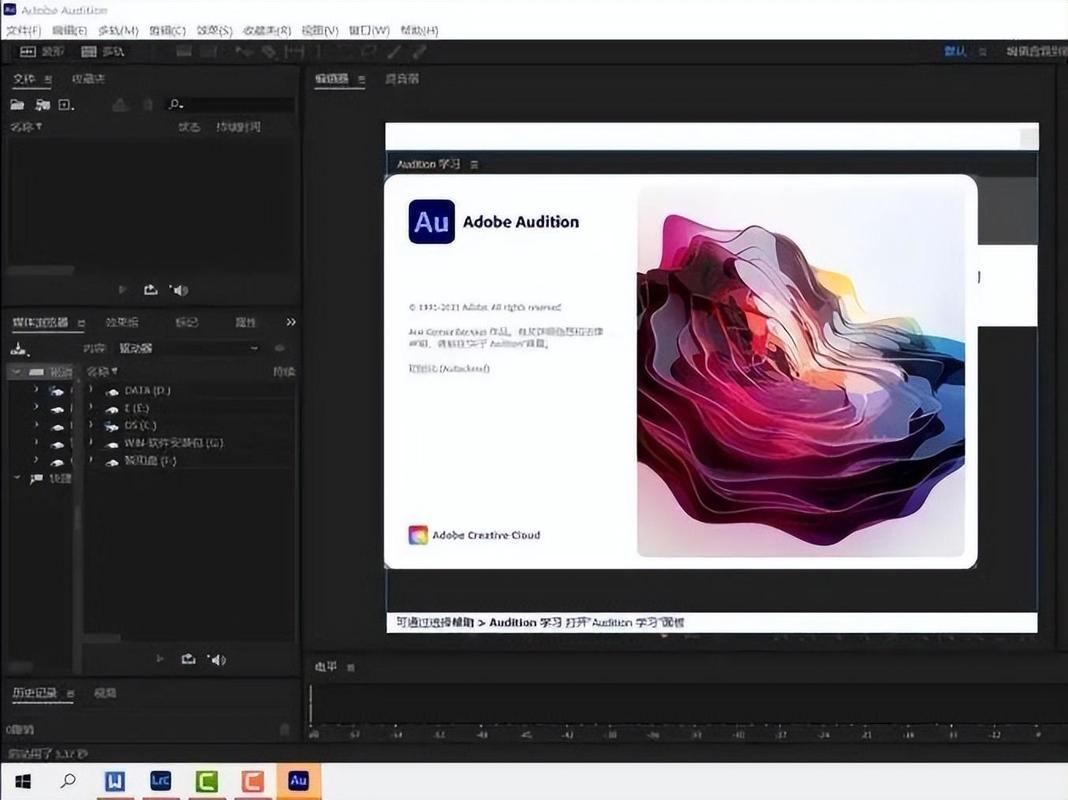
Task: Click the search magnifier icon in Files panel
Action: tap(175, 104)
